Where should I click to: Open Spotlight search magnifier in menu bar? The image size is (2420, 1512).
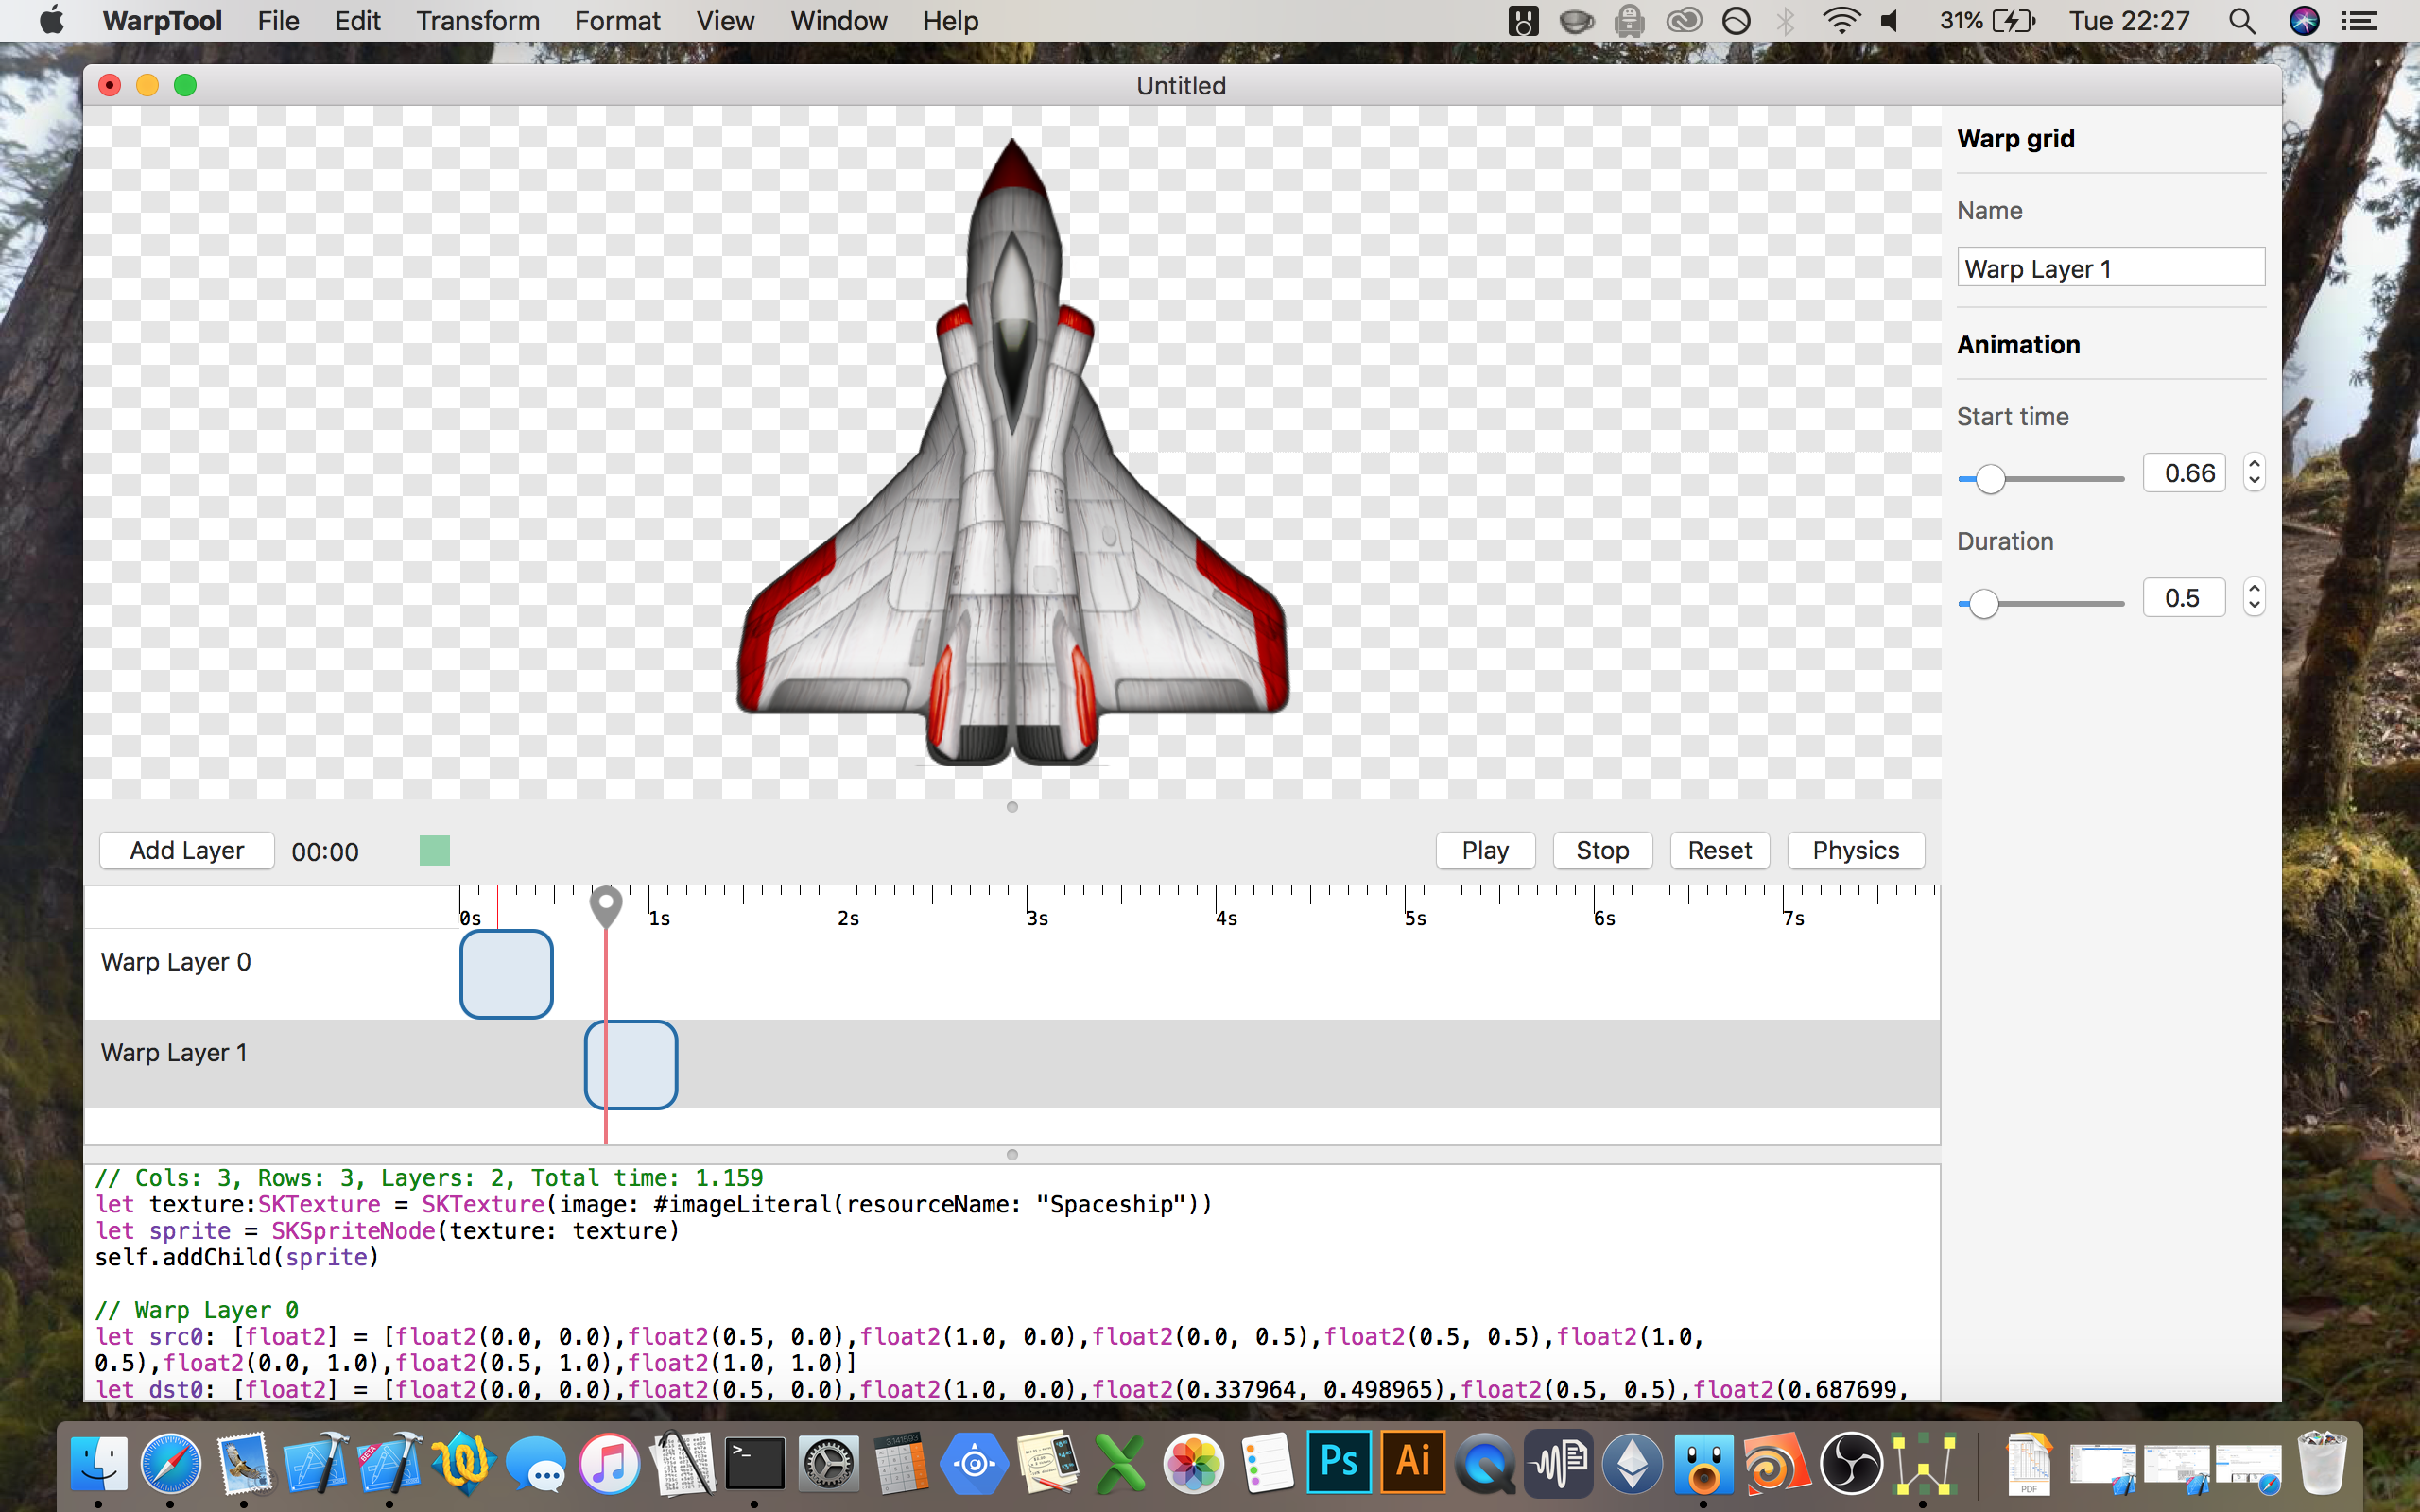[2241, 21]
